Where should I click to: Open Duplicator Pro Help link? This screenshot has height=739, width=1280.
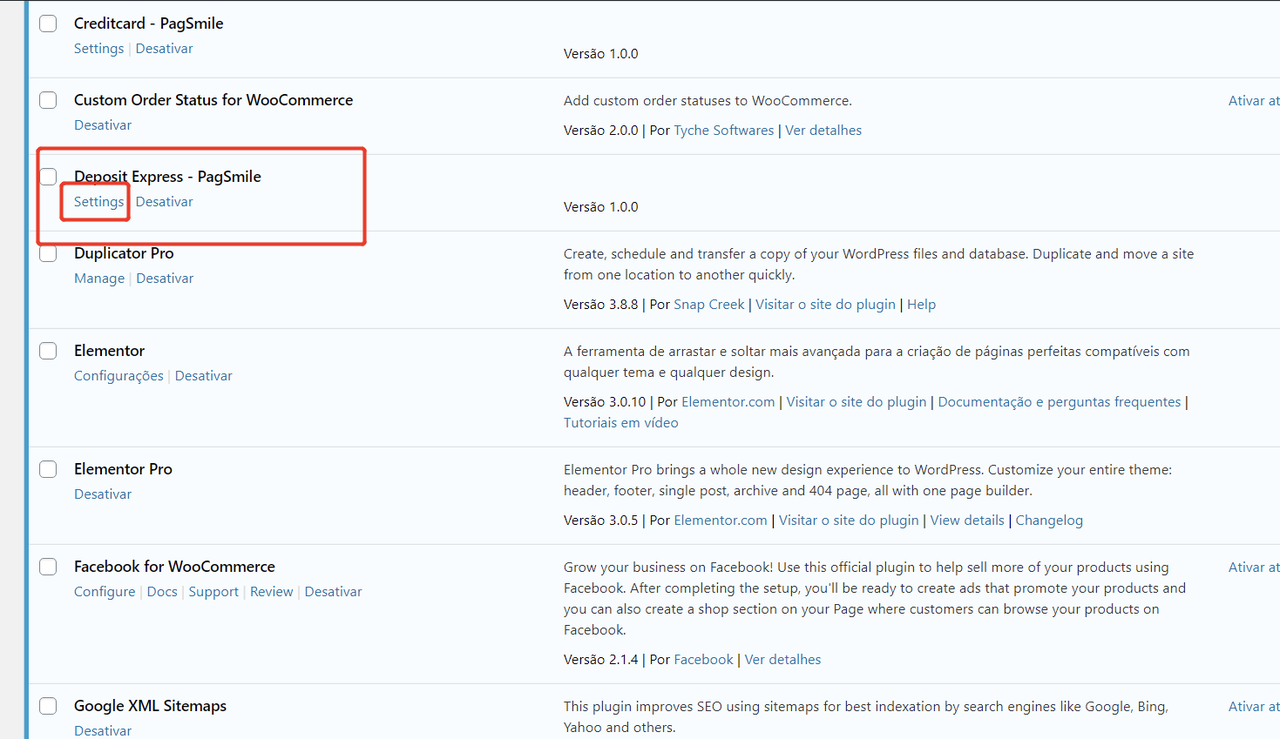[x=921, y=305]
